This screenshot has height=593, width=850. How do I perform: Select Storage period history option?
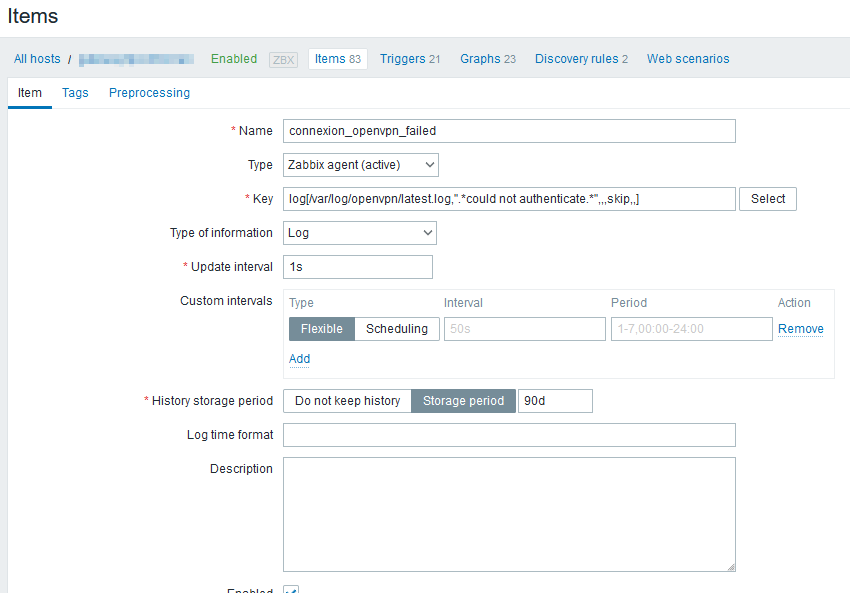pyautogui.click(x=464, y=401)
